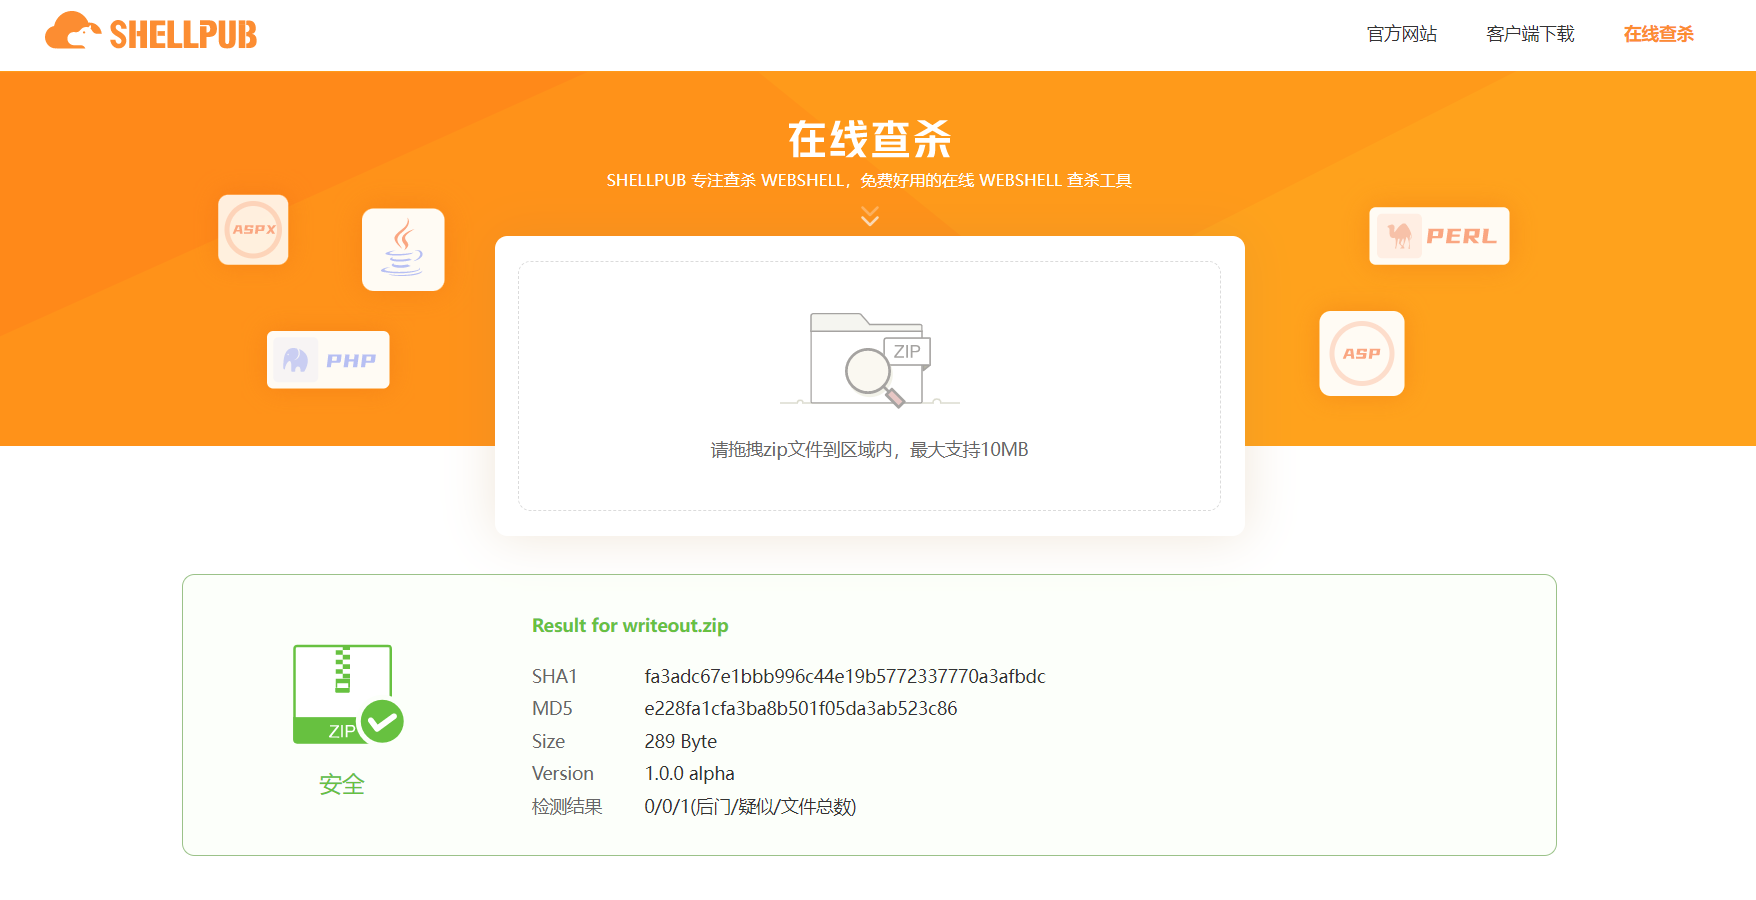Image resolution: width=1756 pixels, height=900 pixels.
Task: Click the ZIP folder upload illustration
Action: click(x=867, y=358)
